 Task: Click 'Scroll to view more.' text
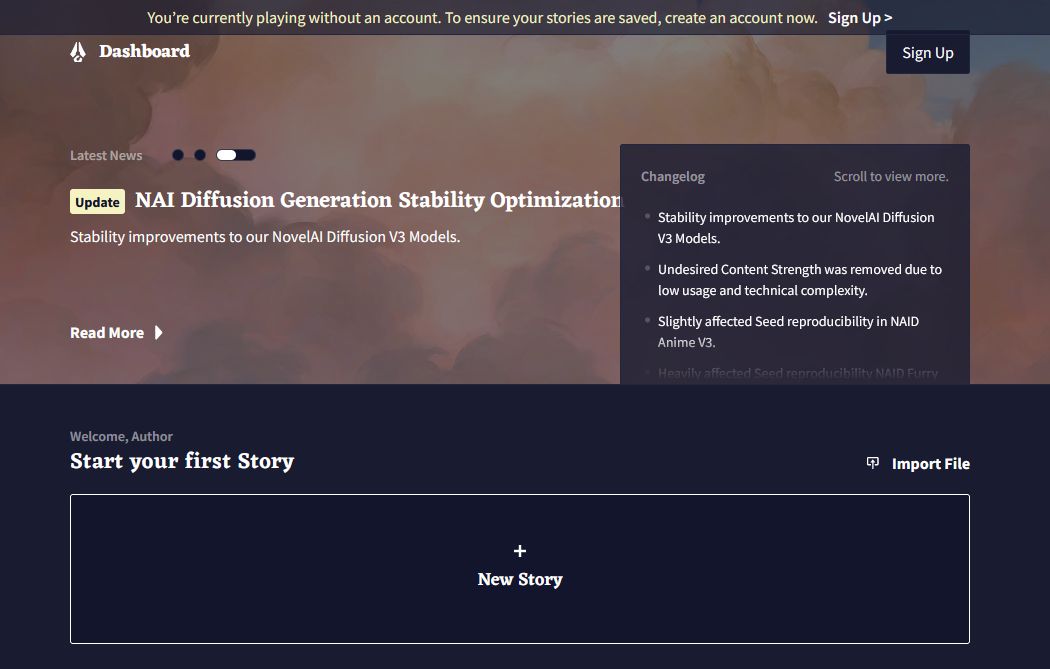[891, 177]
